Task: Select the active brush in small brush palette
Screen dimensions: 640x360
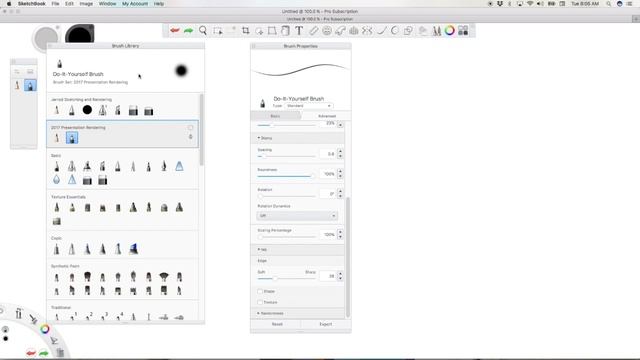Action: 30,85
